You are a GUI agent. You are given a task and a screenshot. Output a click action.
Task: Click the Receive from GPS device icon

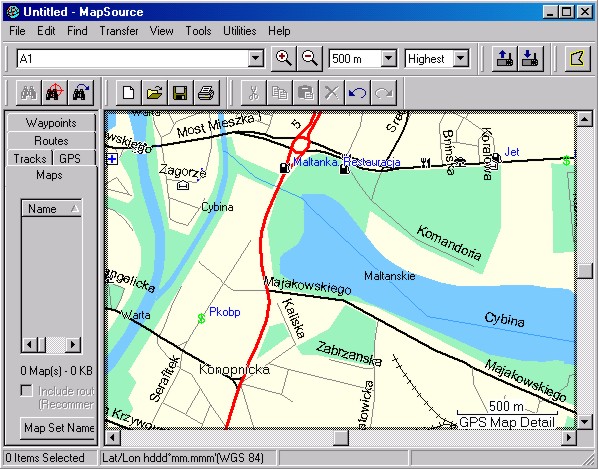point(530,59)
